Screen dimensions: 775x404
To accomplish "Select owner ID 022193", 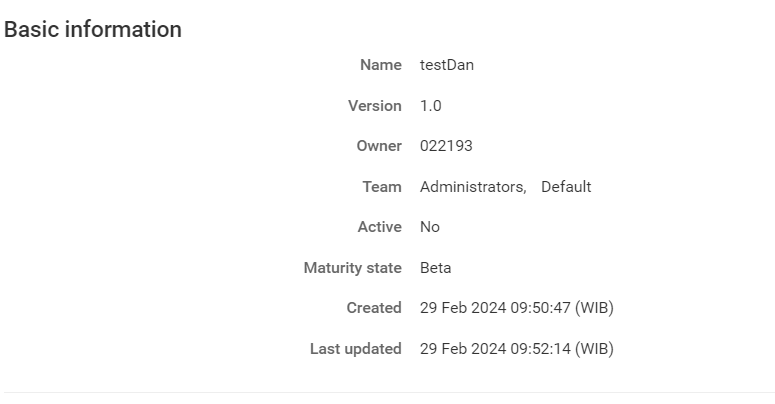I will point(446,146).
